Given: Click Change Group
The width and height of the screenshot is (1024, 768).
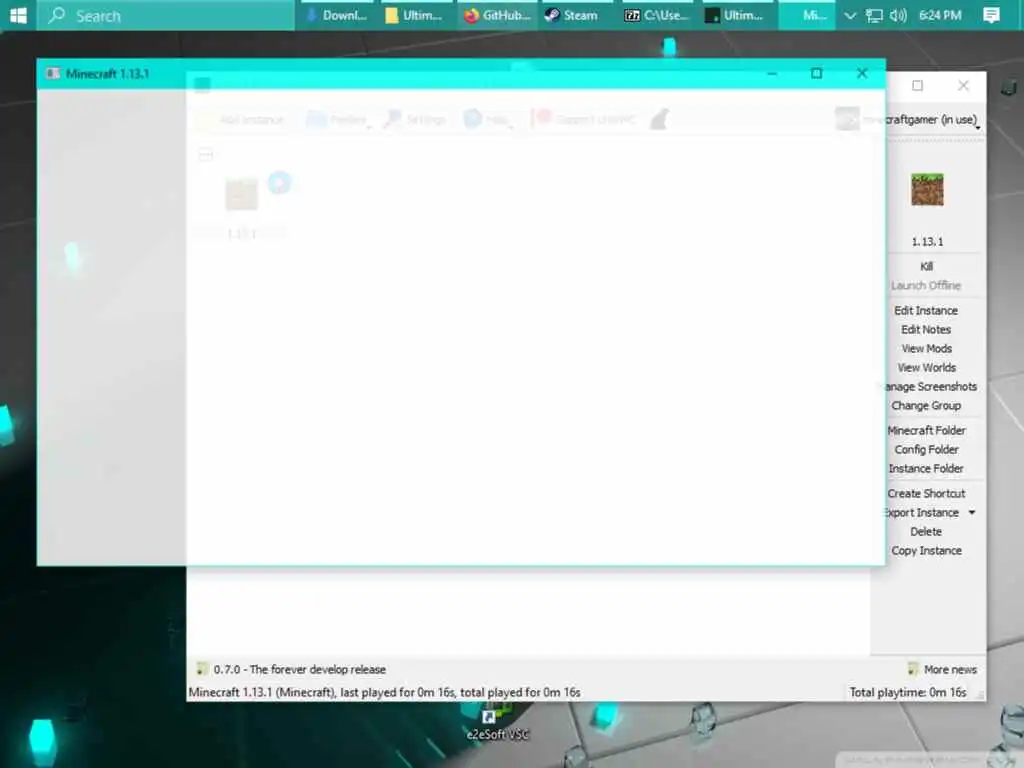Looking at the screenshot, I should pyautogui.click(x=926, y=405).
